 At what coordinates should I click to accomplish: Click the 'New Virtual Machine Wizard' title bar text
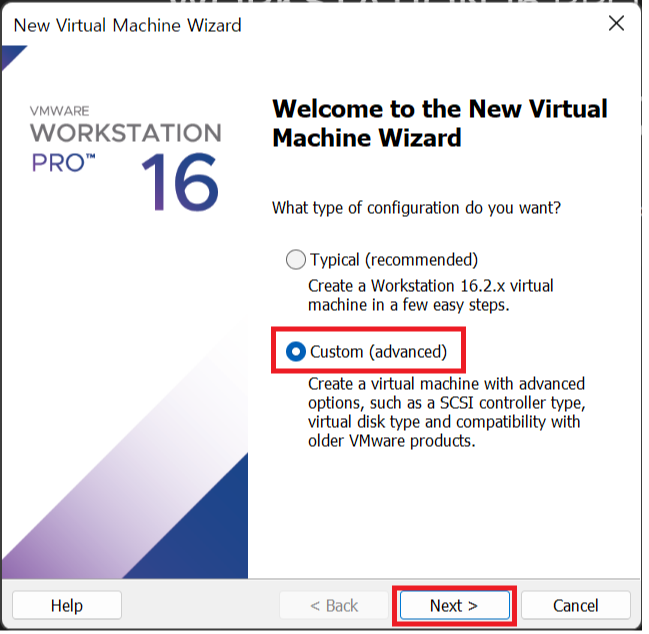127,26
